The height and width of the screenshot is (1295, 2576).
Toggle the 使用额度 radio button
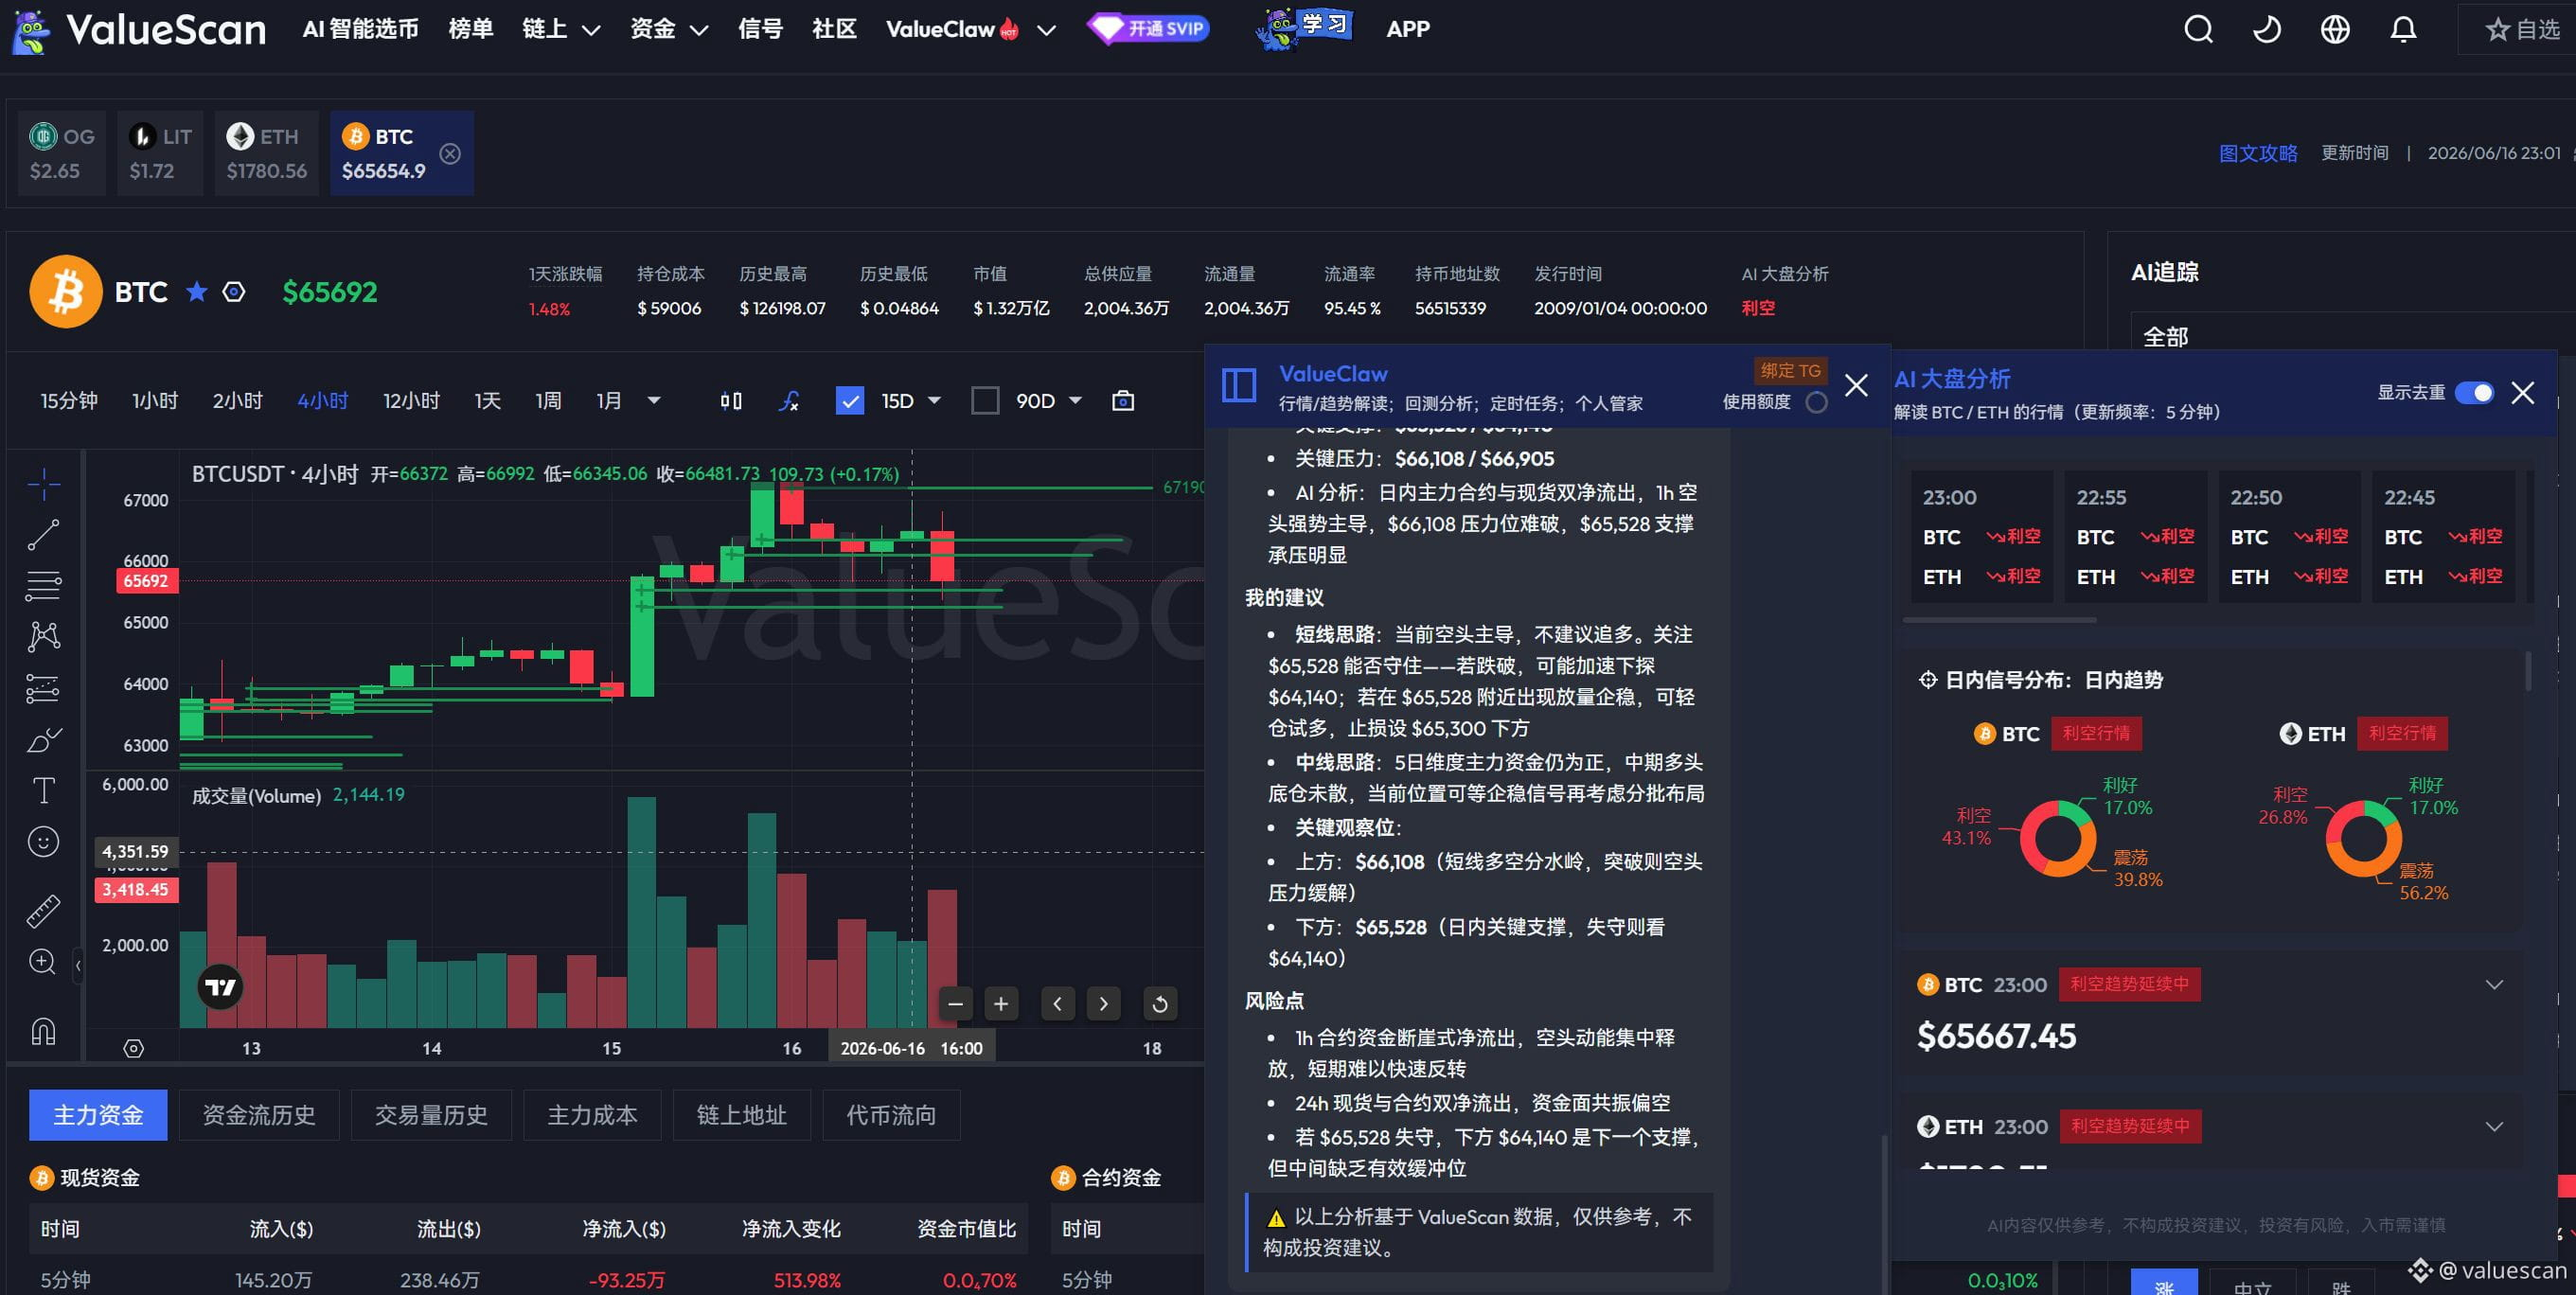(x=1817, y=402)
